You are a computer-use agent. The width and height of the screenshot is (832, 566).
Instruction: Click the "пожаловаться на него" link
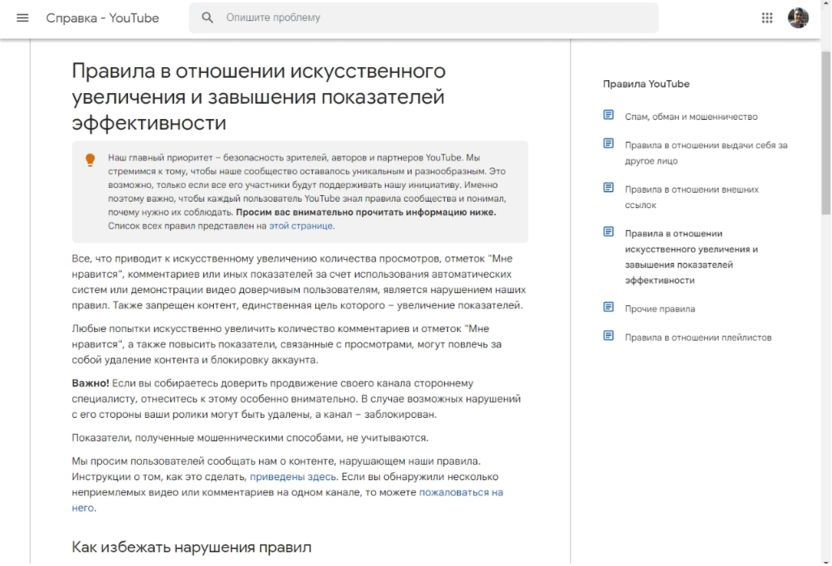click(x=460, y=493)
